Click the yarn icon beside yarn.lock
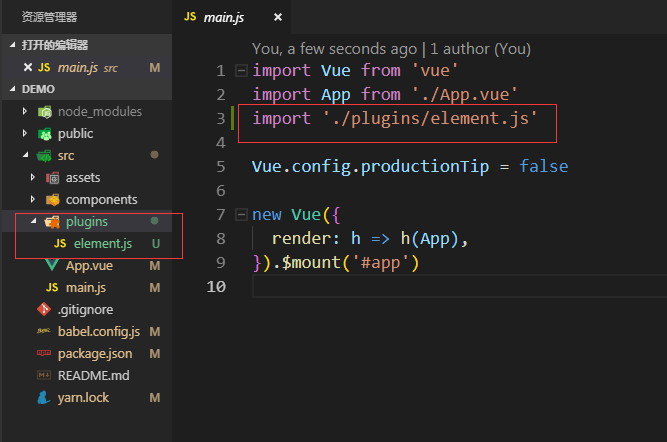The image size is (667, 442). point(44,397)
